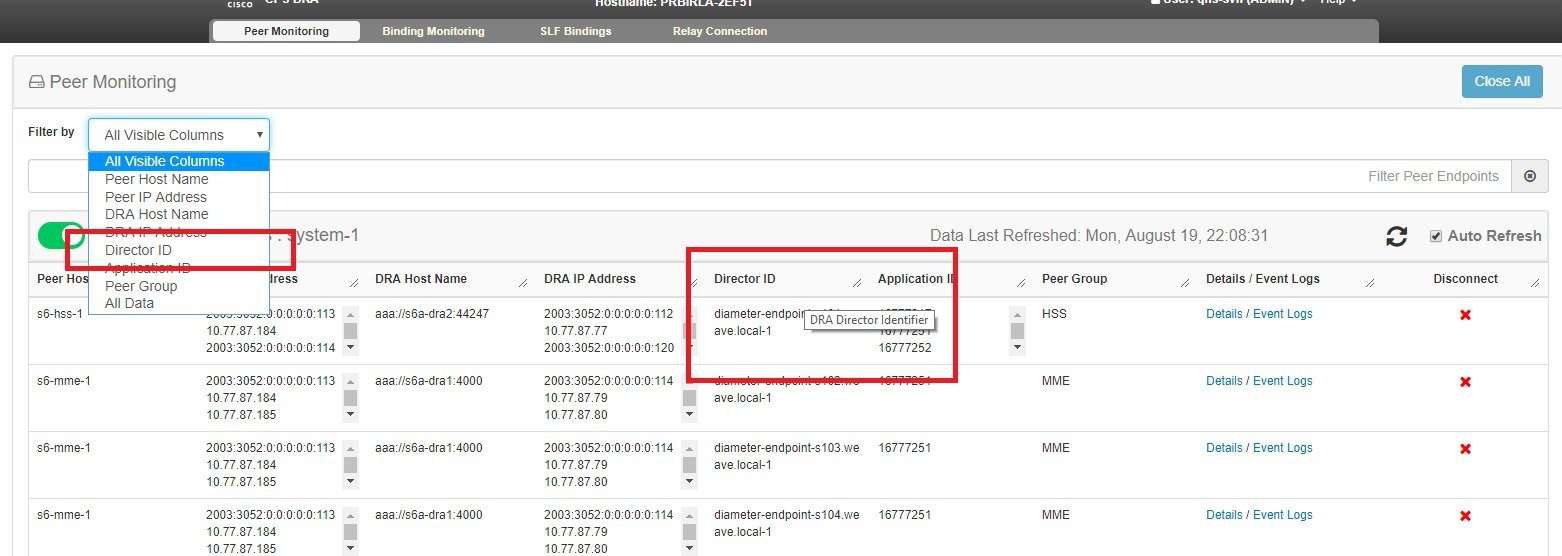
Task: Open Details link for endpoint s103 row
Action: (1224, 448)
